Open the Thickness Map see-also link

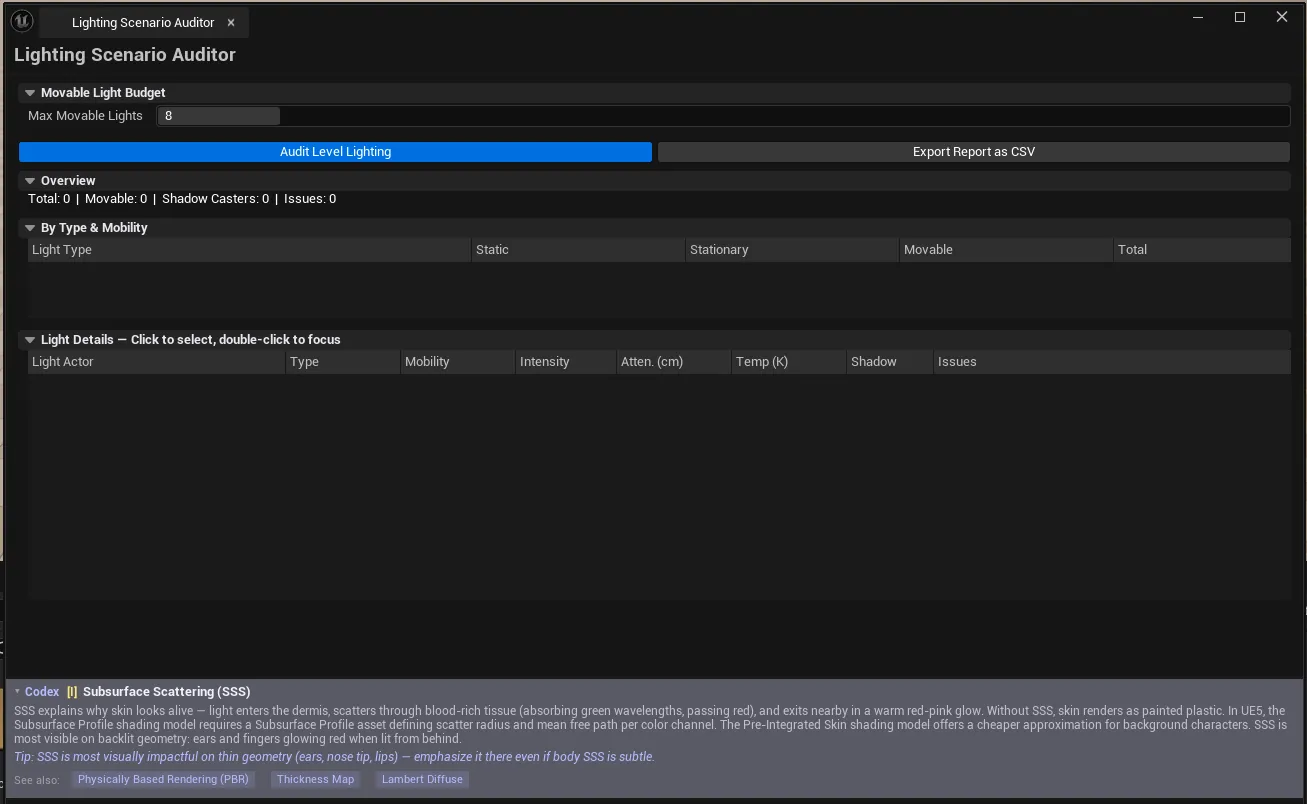coord(316,779)
